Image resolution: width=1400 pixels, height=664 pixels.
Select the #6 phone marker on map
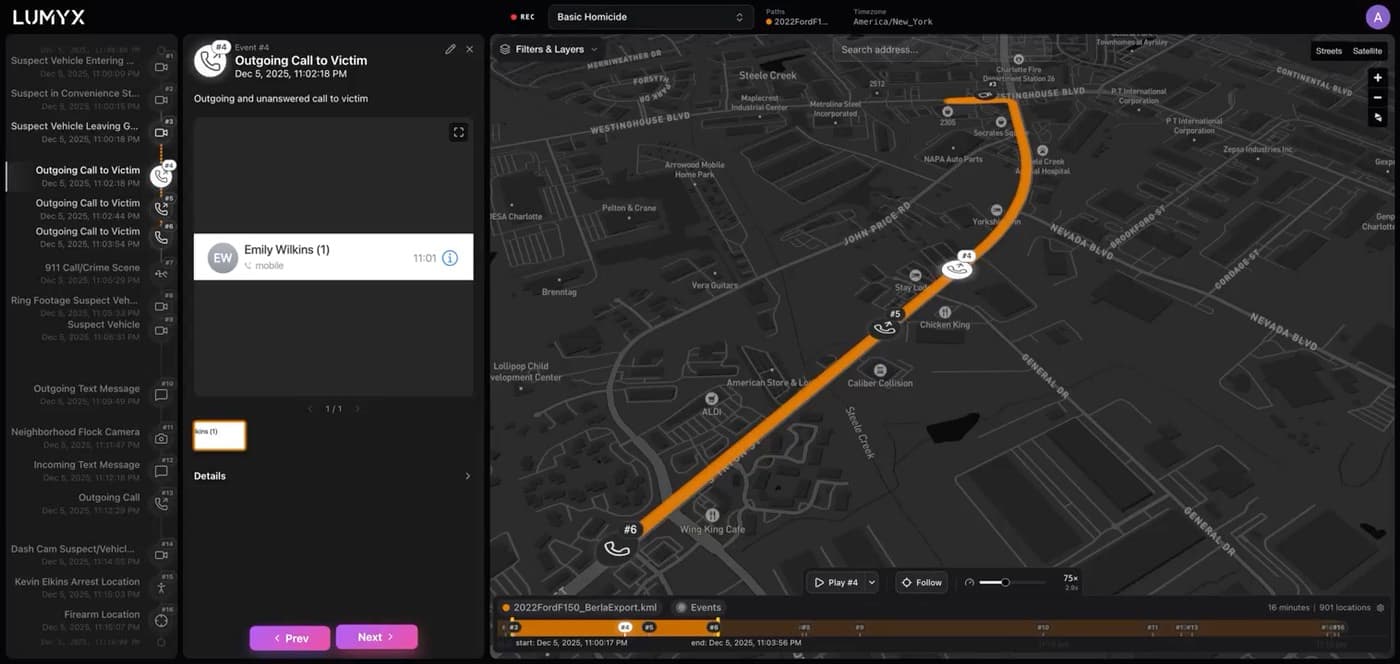point(618,548)
